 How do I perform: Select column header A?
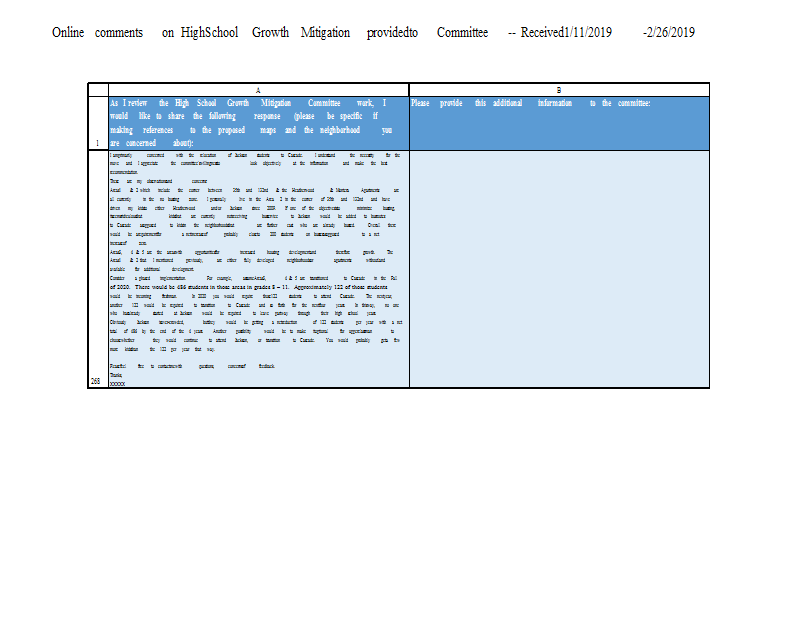pyautogui.click(x=259, y=90)
